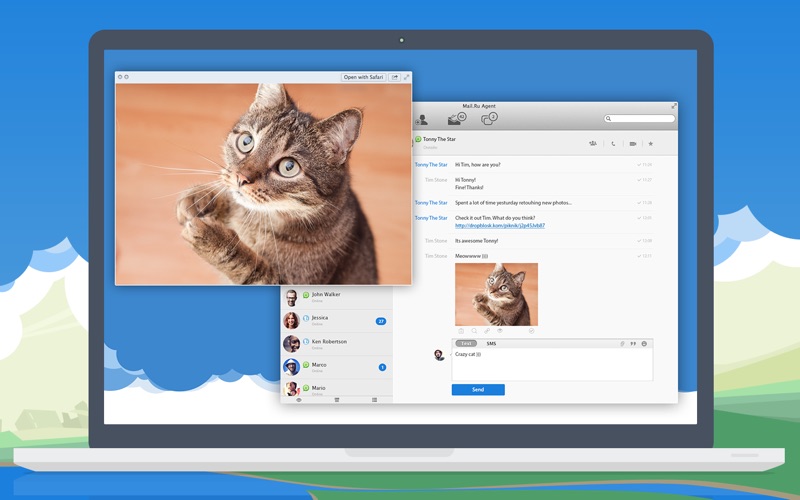Open the cat image thumbnail in chat
Image resolution: width=800 pixels, height=500 pixels.
[496, 294]
